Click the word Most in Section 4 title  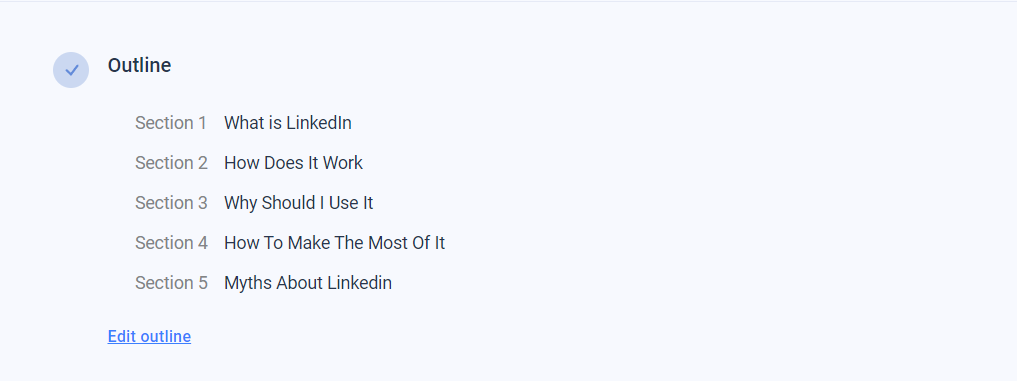[388, 243]
